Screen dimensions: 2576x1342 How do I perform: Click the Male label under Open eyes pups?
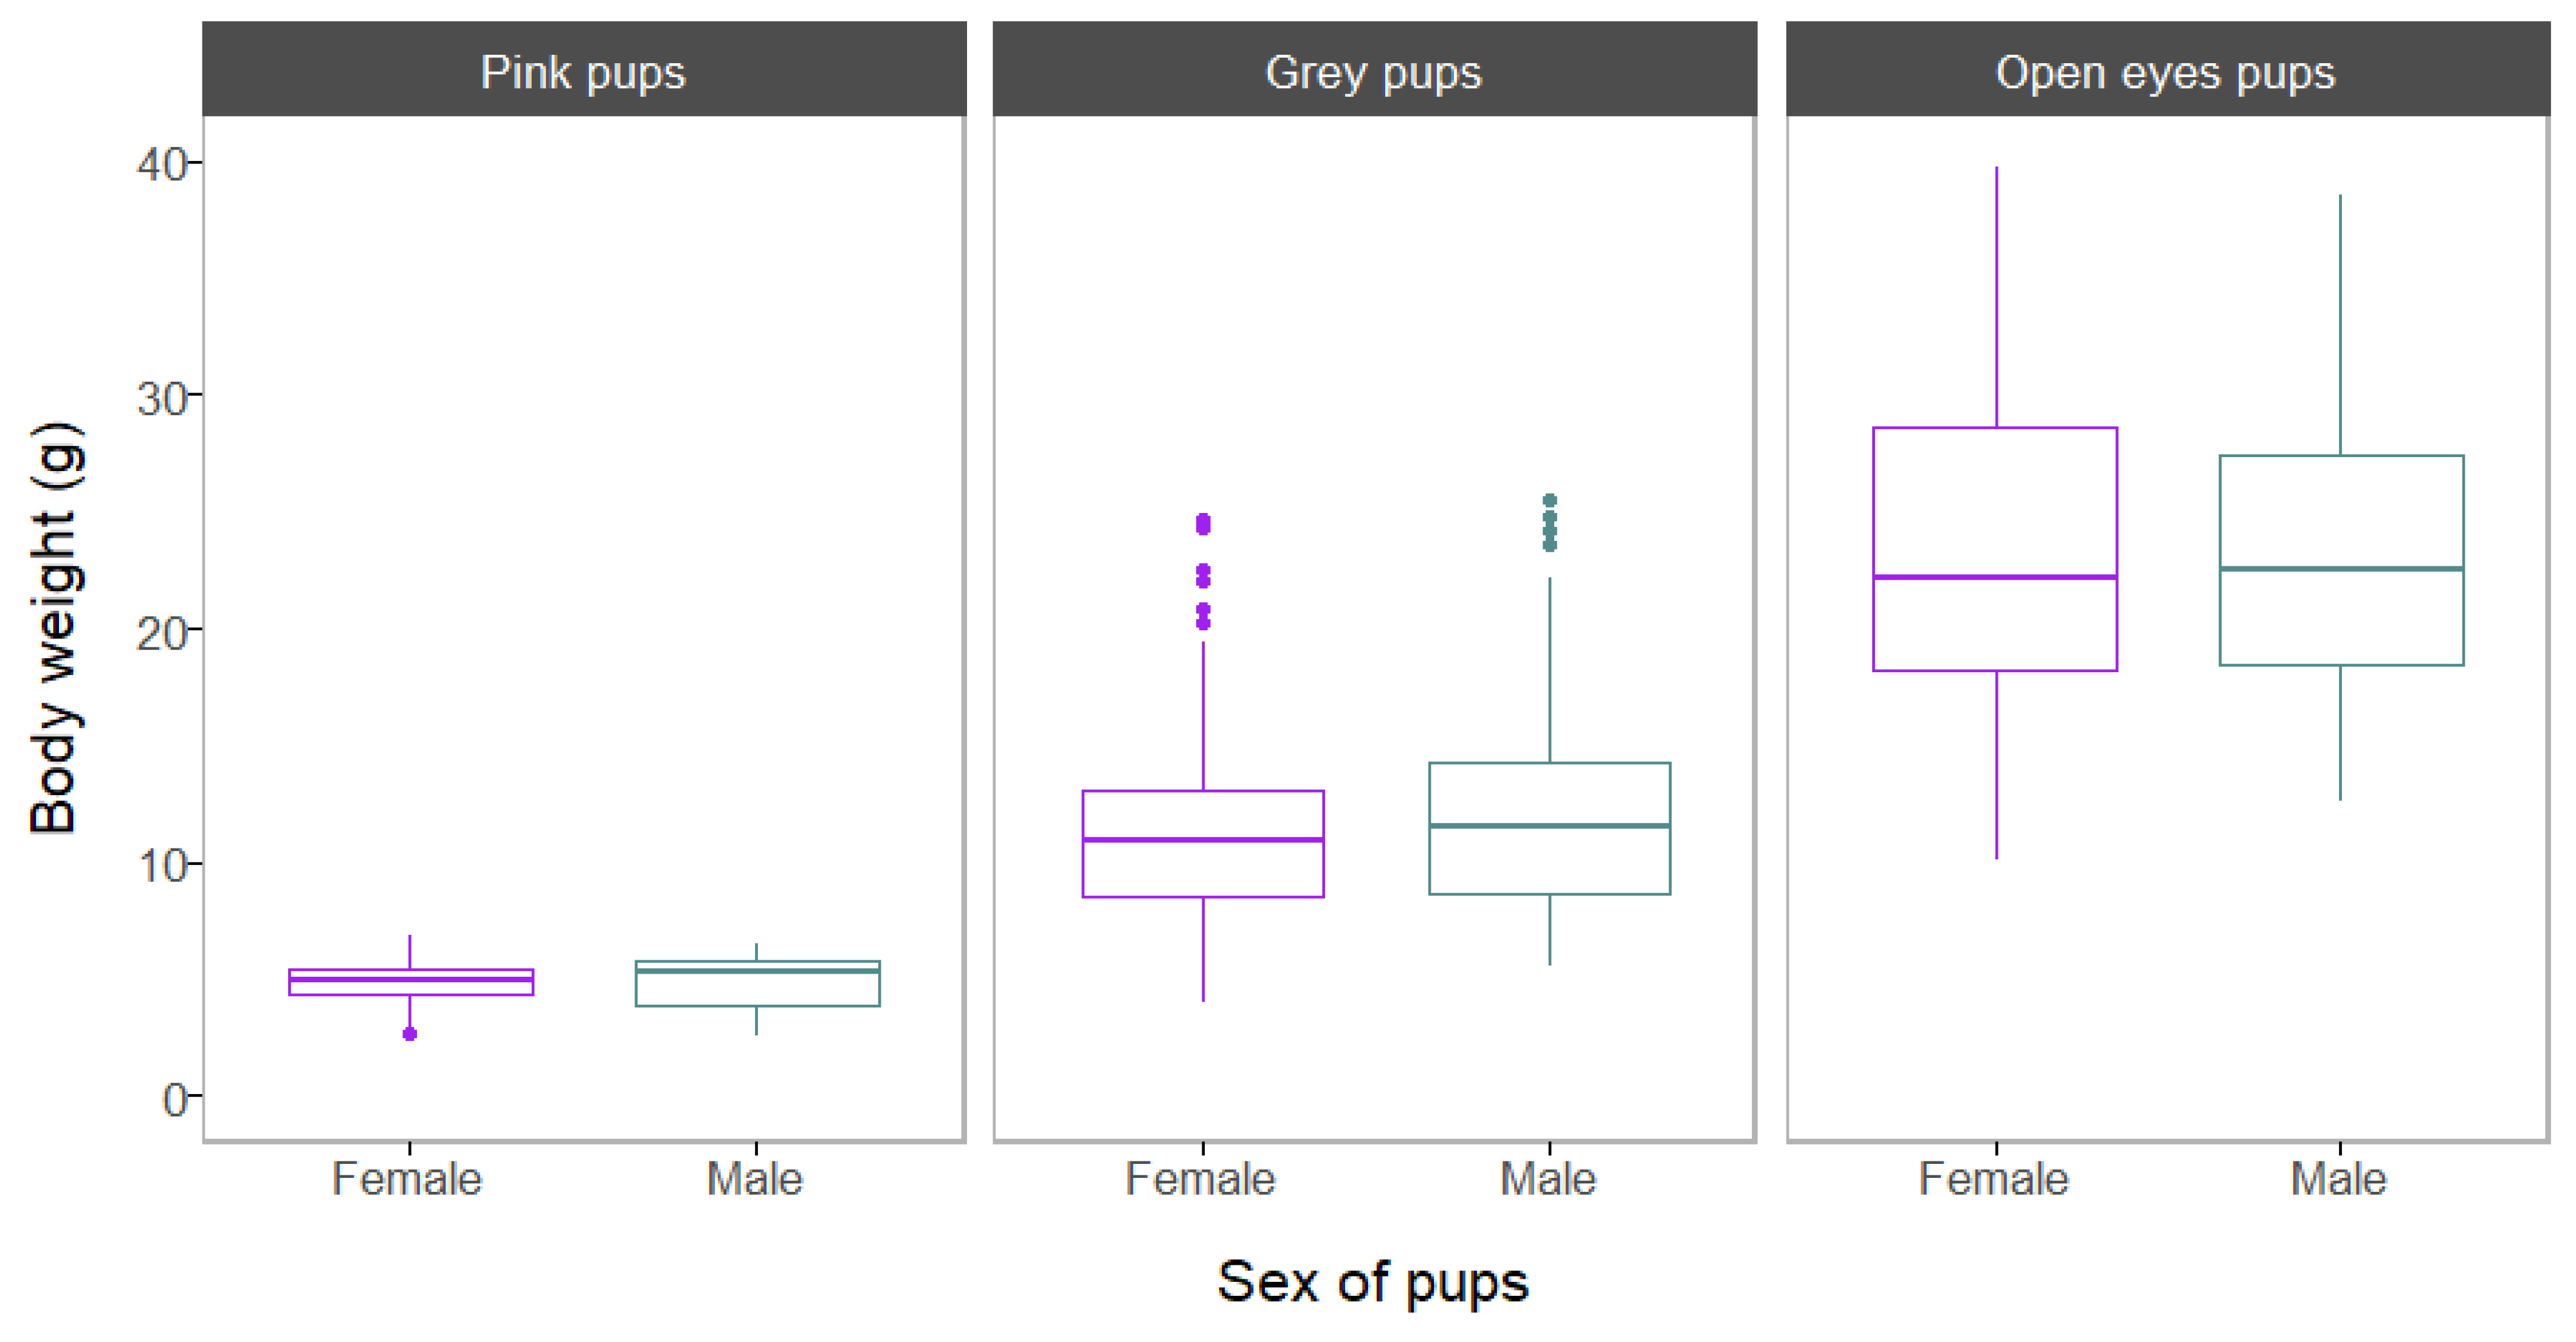click(x=2339, y=1178)
